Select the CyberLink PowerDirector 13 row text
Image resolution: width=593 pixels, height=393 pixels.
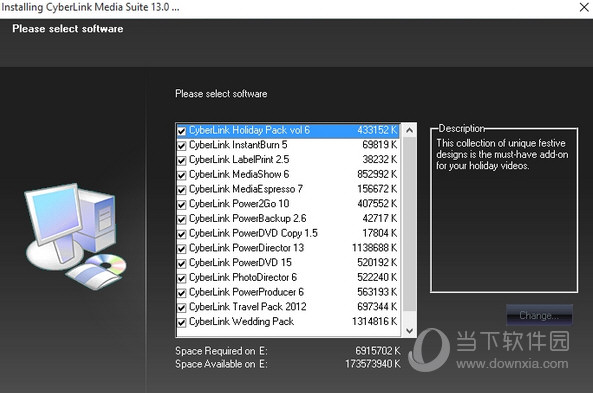(x=247, y=248)
